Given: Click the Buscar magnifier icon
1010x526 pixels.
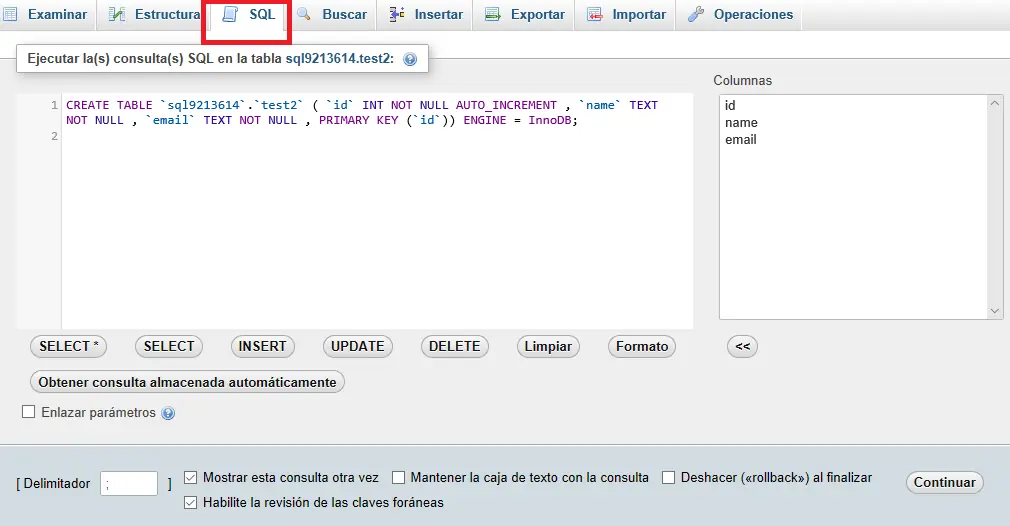Looking at the screenshot, I should 303,14.
